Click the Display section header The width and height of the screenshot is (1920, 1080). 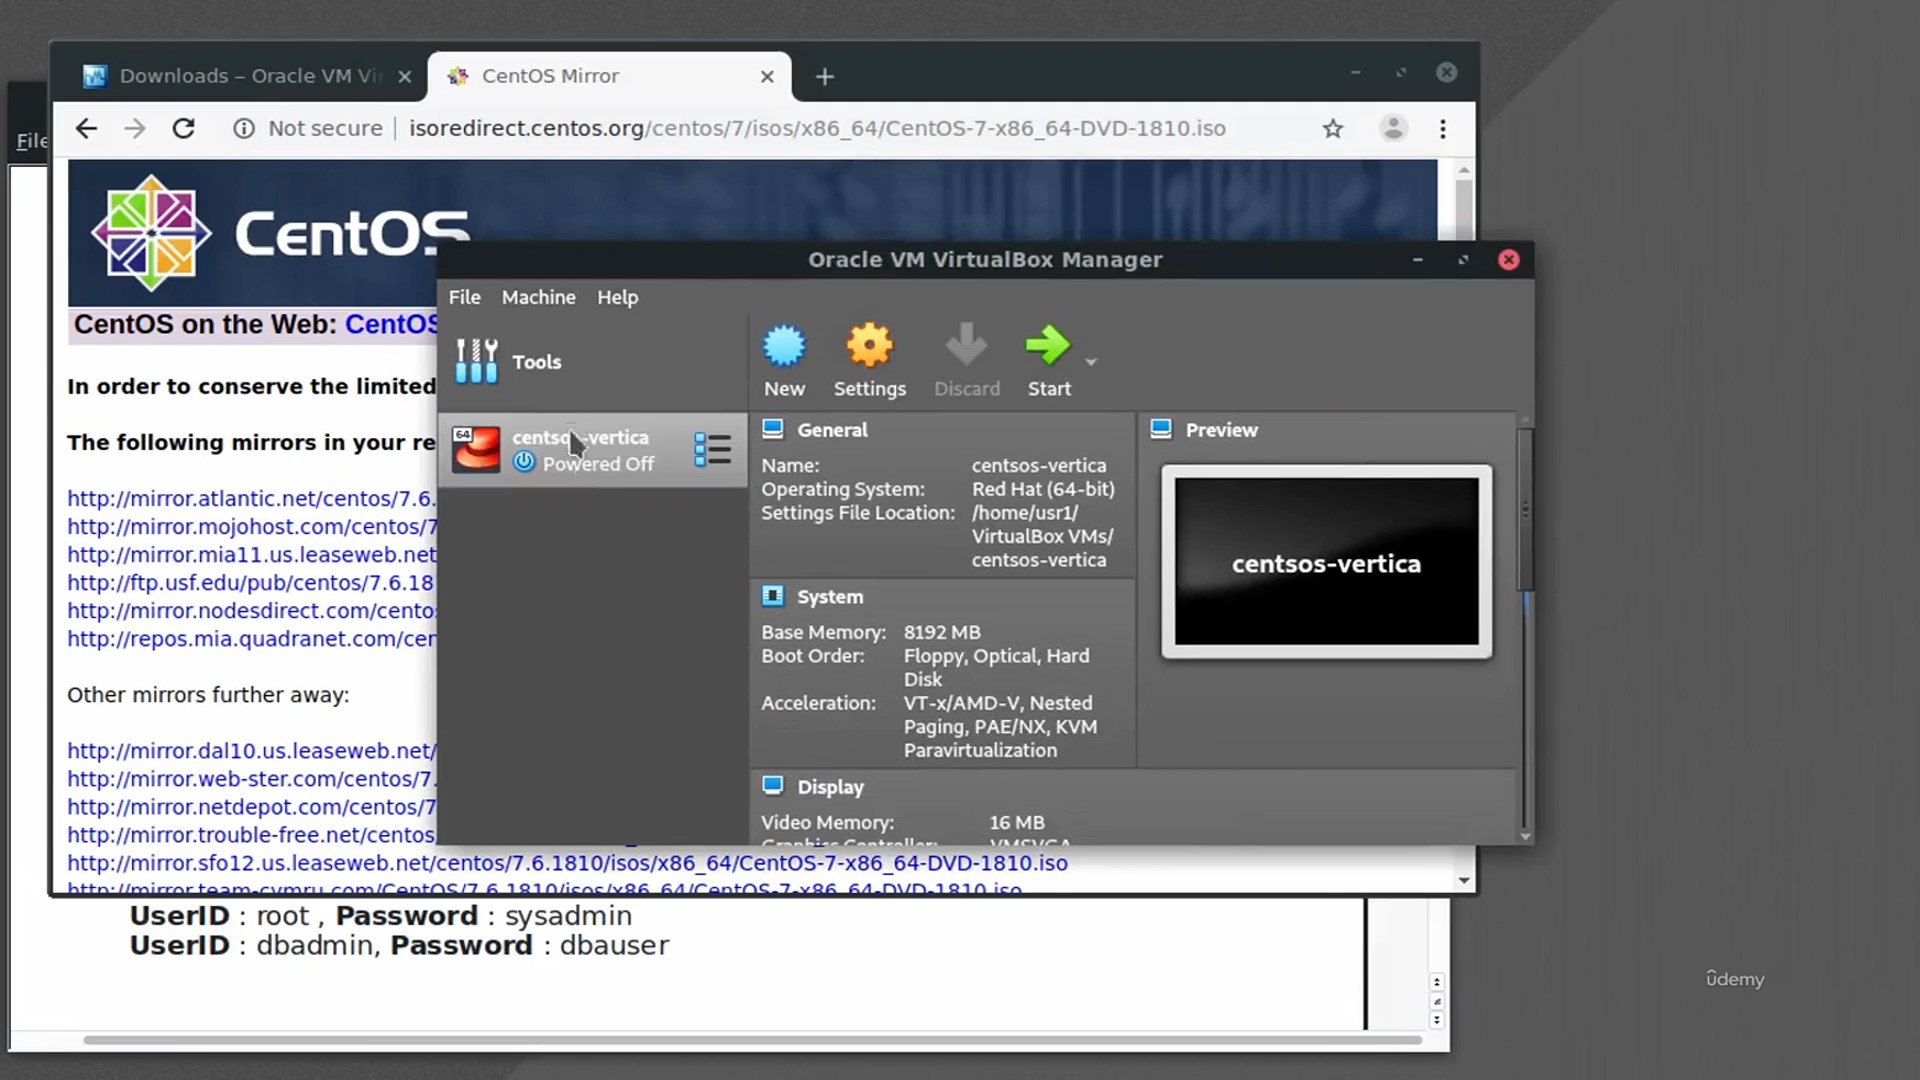click(830, 787)
